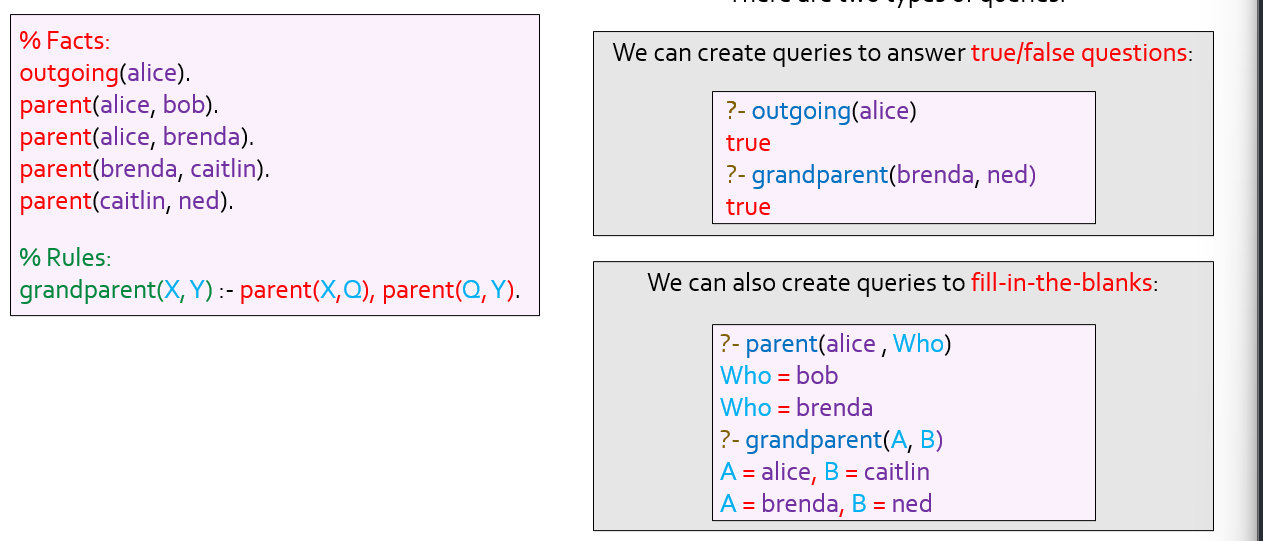Click the '% Facts:' heading text

[64, 41]
